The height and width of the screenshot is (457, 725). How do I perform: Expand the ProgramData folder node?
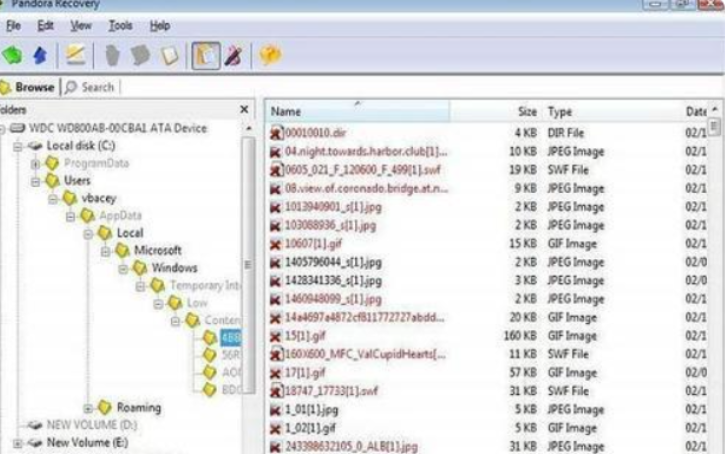point(36,163)
